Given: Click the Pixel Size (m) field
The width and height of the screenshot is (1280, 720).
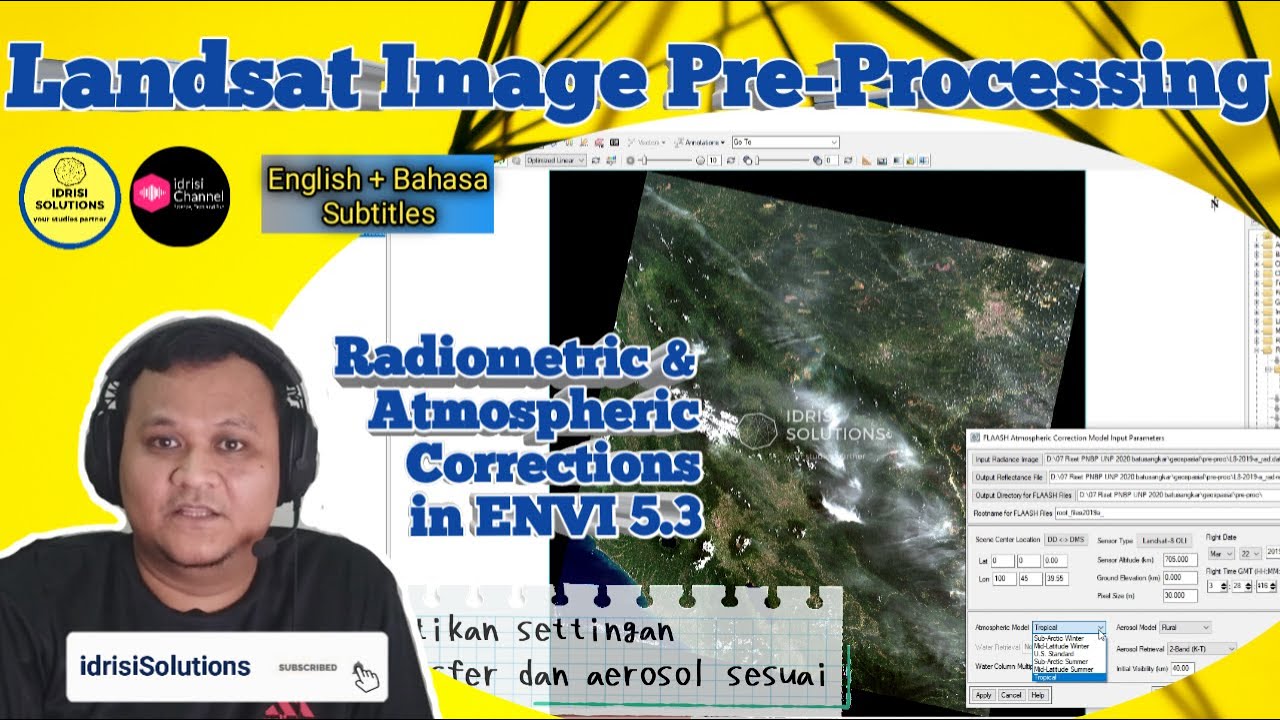Looking at the screenshot, I should point(1180,596).
